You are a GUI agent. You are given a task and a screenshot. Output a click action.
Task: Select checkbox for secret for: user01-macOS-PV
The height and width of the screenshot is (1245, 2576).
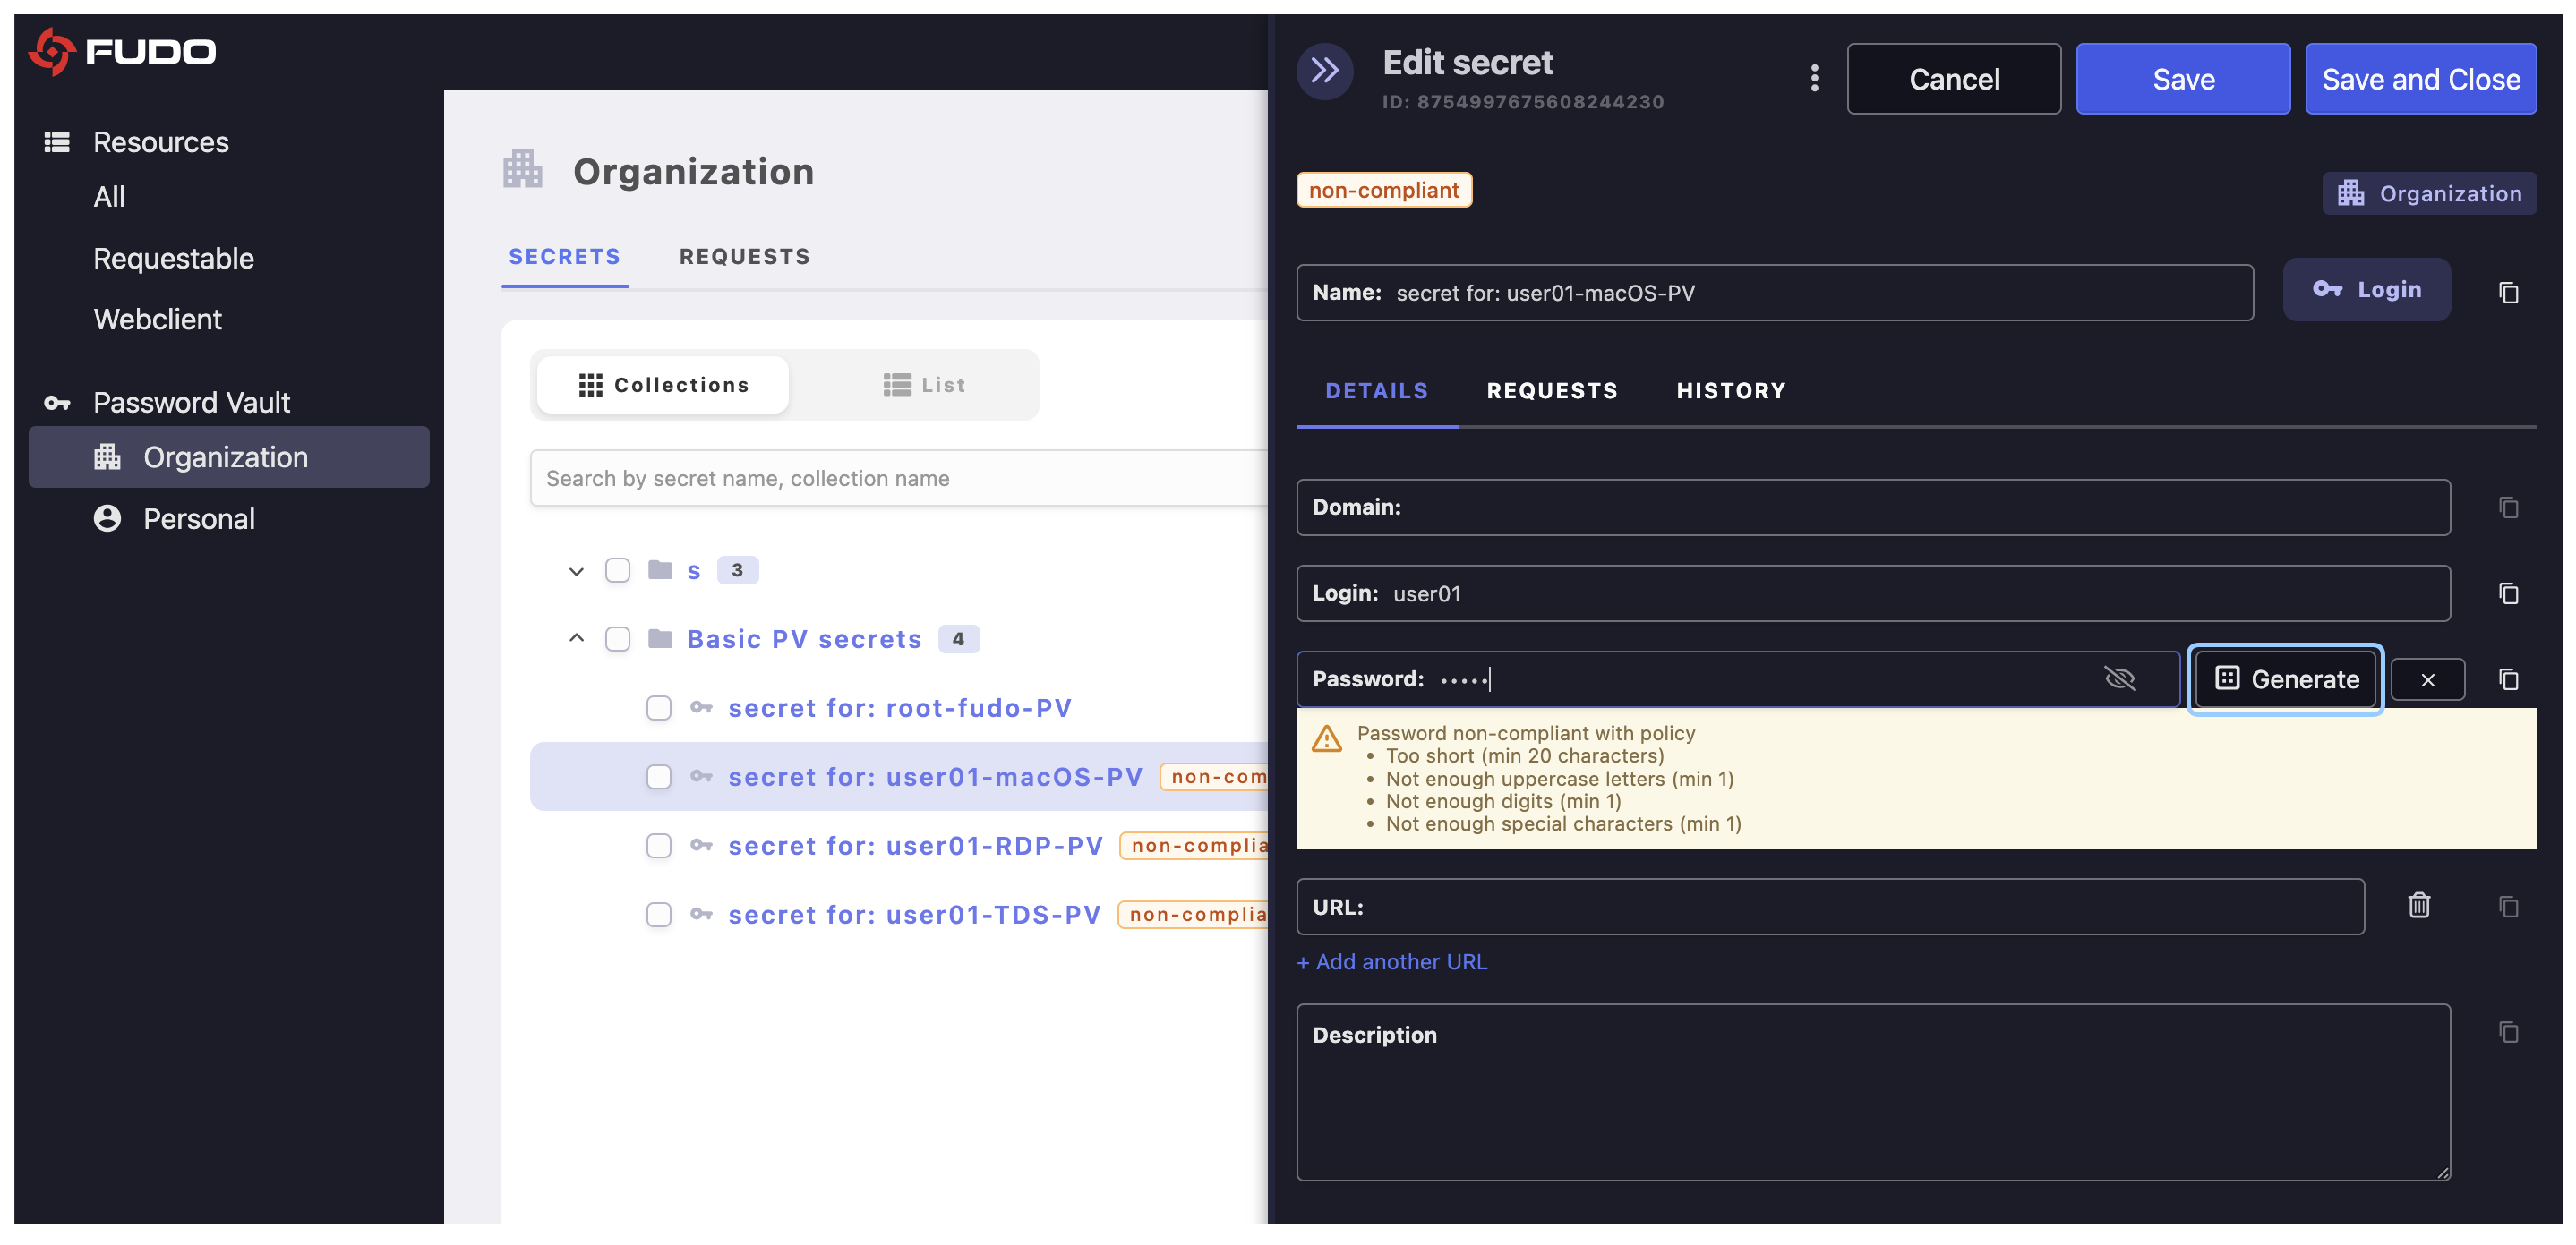(659, 777)
